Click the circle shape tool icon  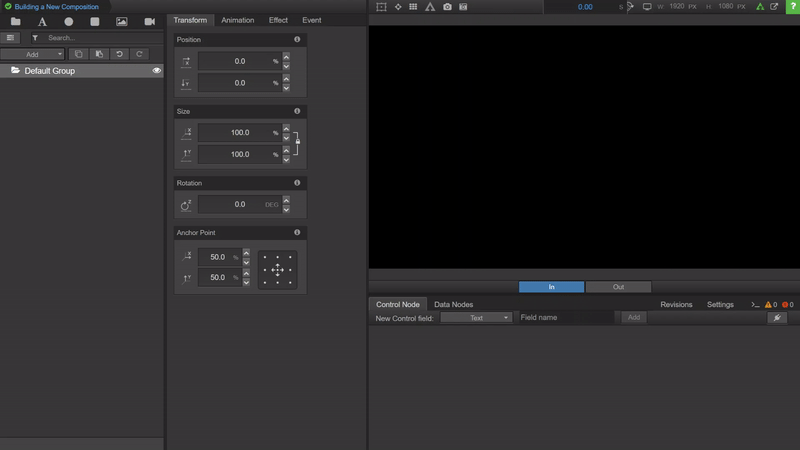pyautogui.click(x=69, y=21)
